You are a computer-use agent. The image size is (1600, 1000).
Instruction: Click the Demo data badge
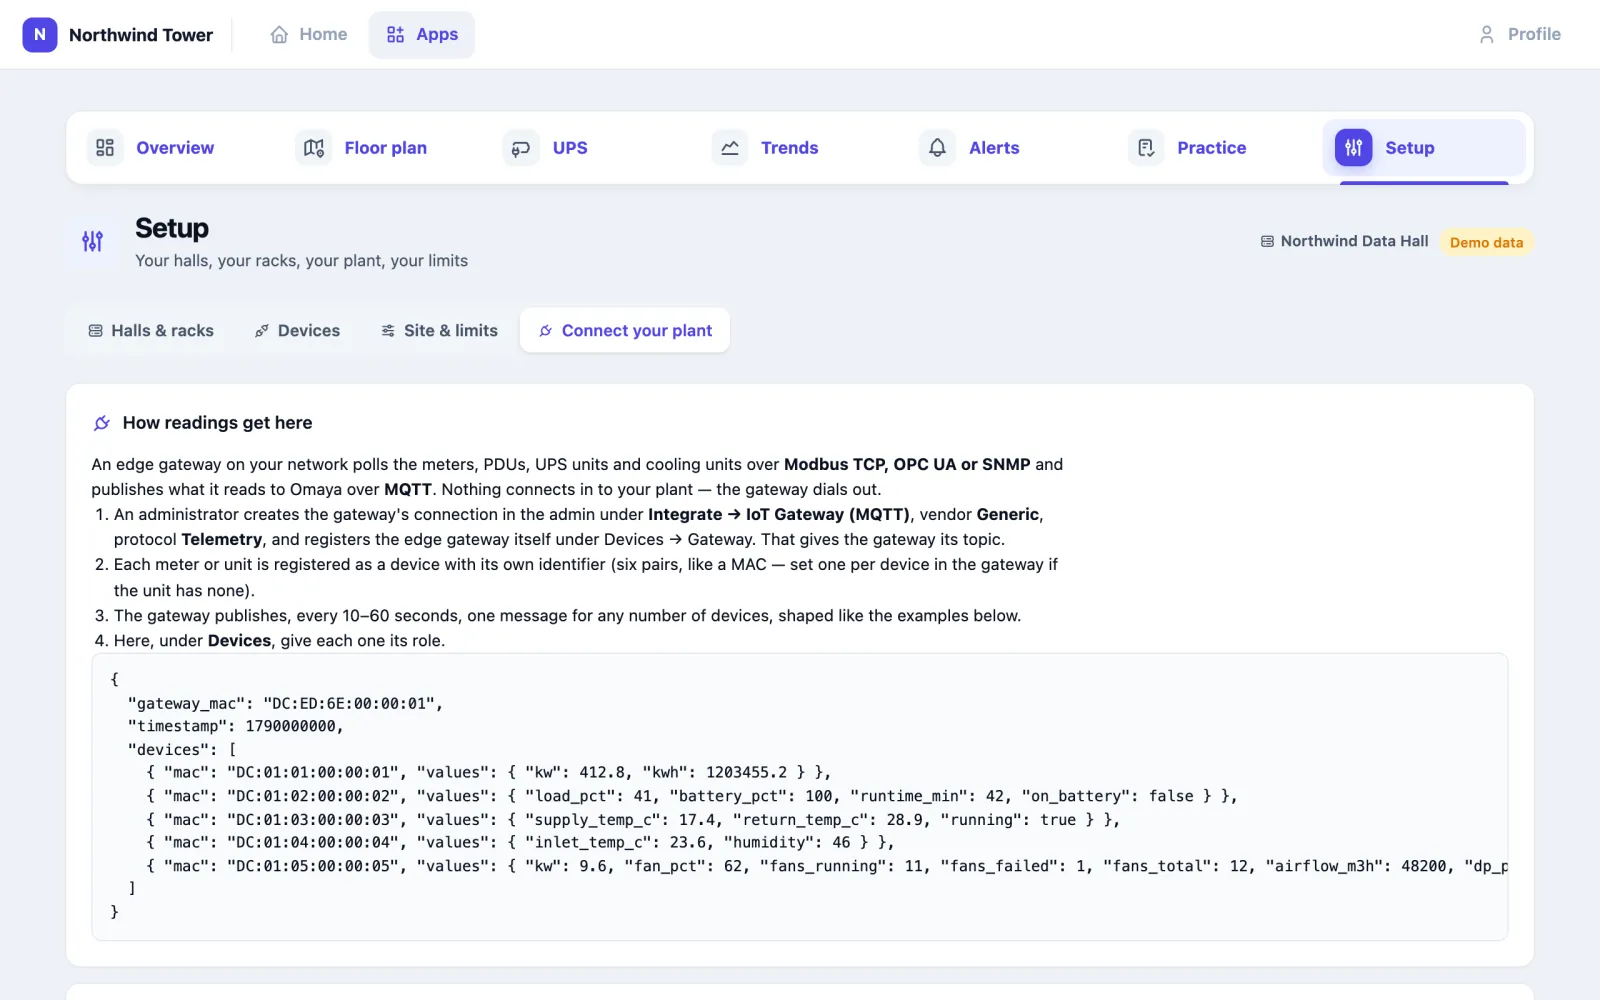pos(1486,242)
